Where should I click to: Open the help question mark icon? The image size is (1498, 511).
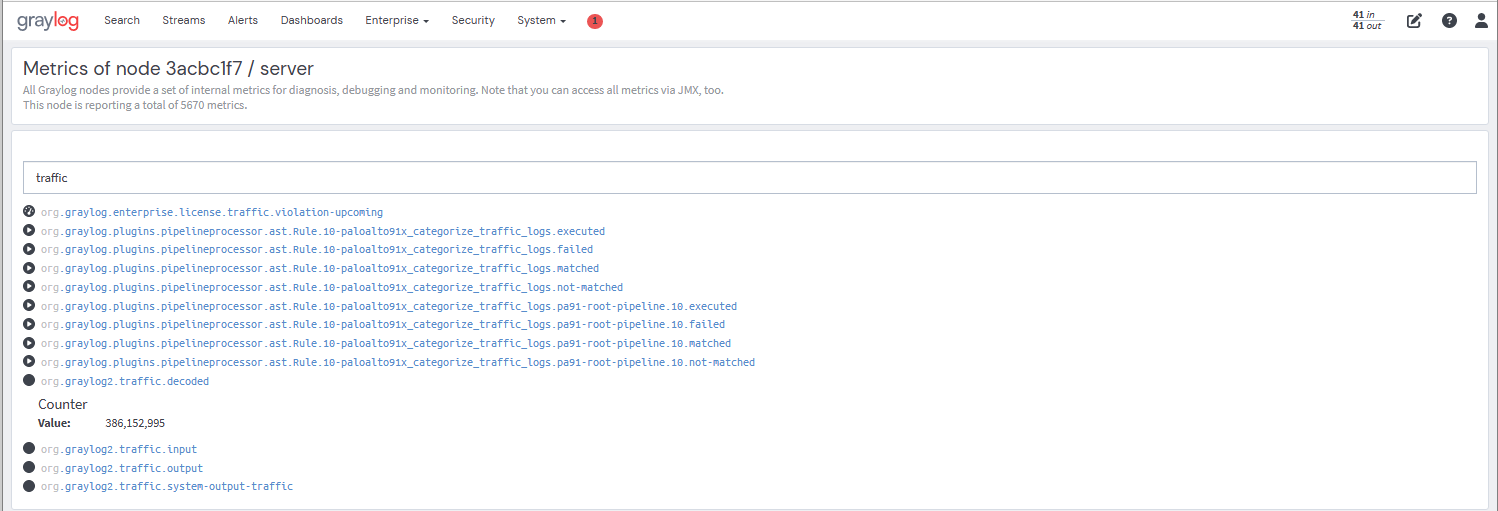click(1449, 20)
